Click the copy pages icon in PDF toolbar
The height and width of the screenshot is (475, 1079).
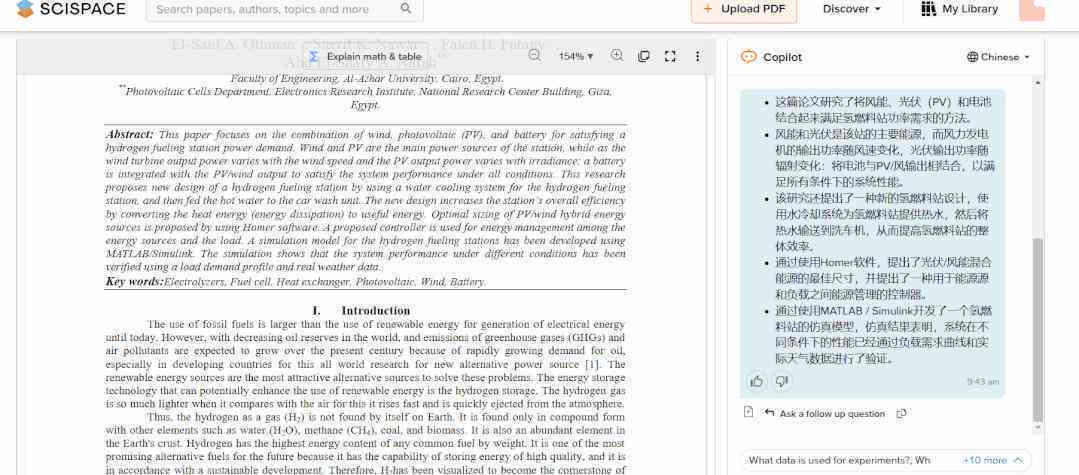(644, 56)
